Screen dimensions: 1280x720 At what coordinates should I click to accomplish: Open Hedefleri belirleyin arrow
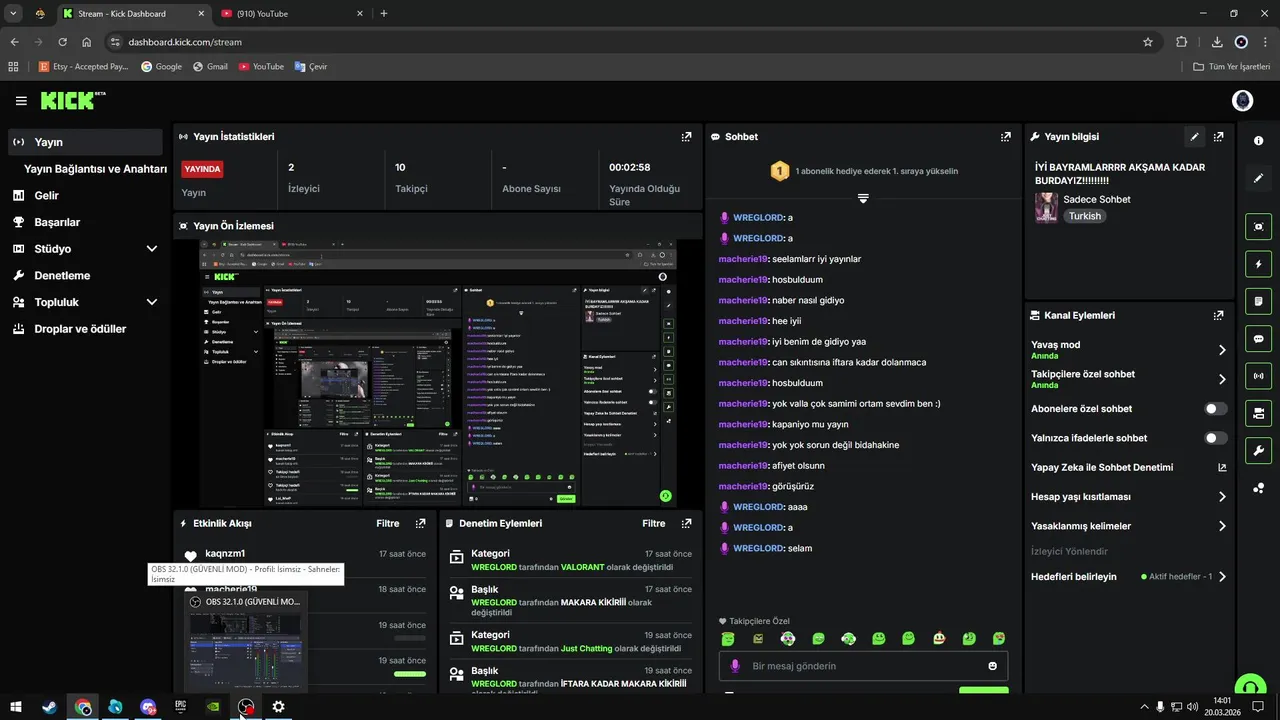[1222, 577]
